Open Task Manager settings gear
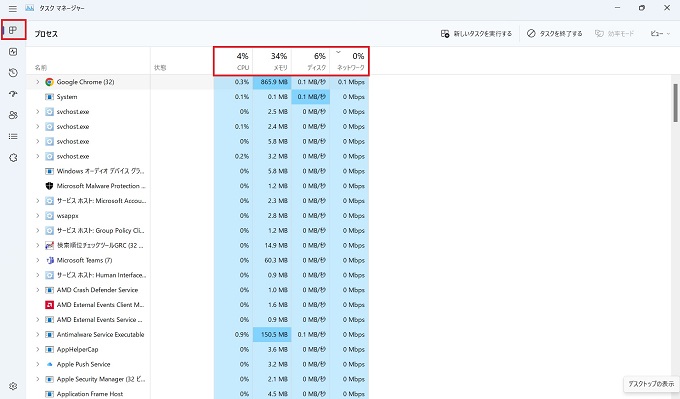 (13, 386)
